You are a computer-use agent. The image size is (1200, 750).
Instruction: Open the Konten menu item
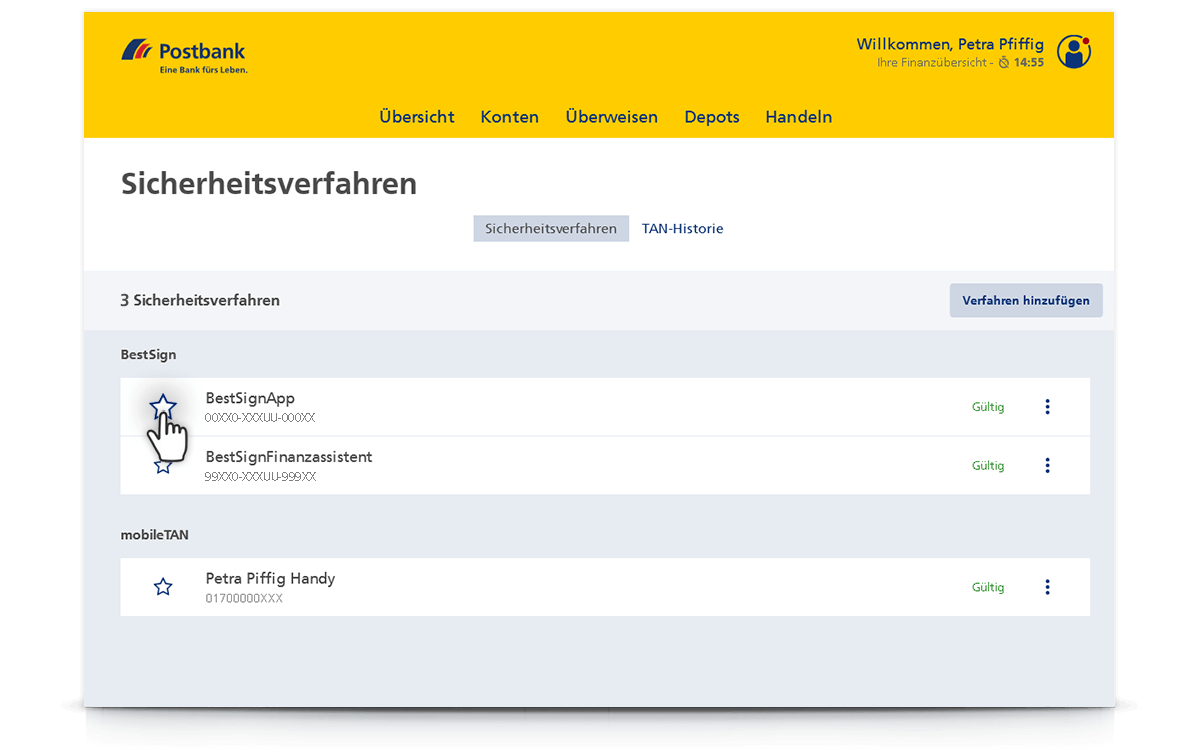(510, 117)
